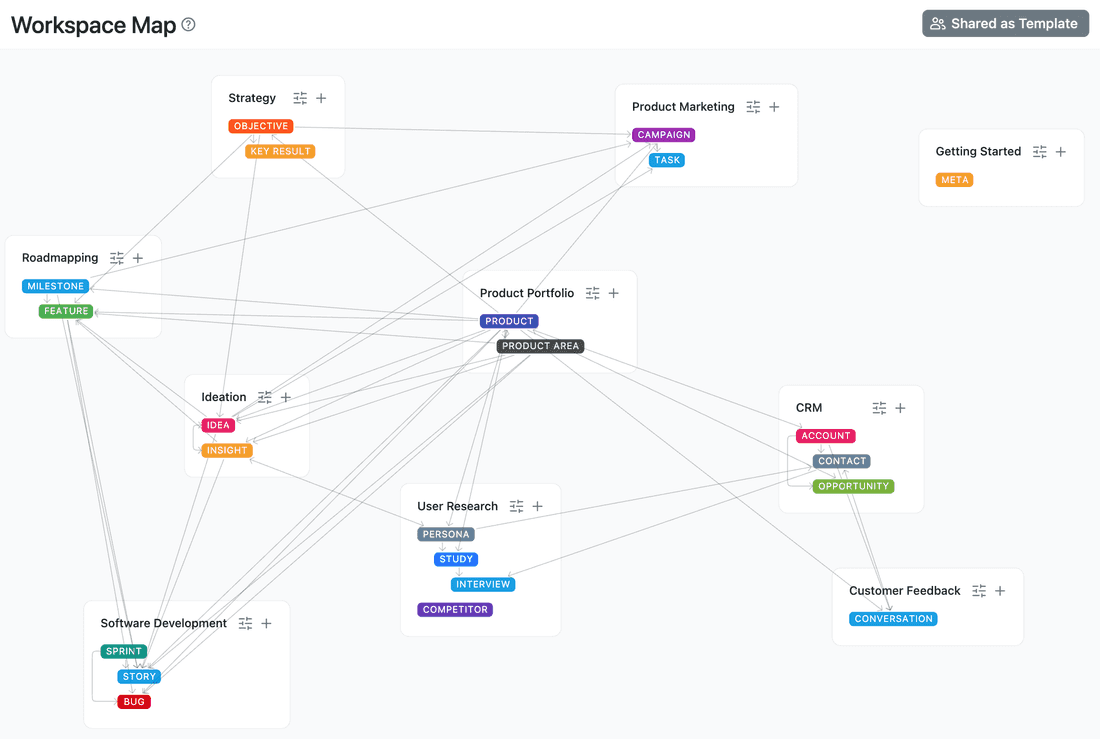This screenshot has height=739, width=1100.
Task: Click plus icon in CRM card
Action: pos(900,408)
